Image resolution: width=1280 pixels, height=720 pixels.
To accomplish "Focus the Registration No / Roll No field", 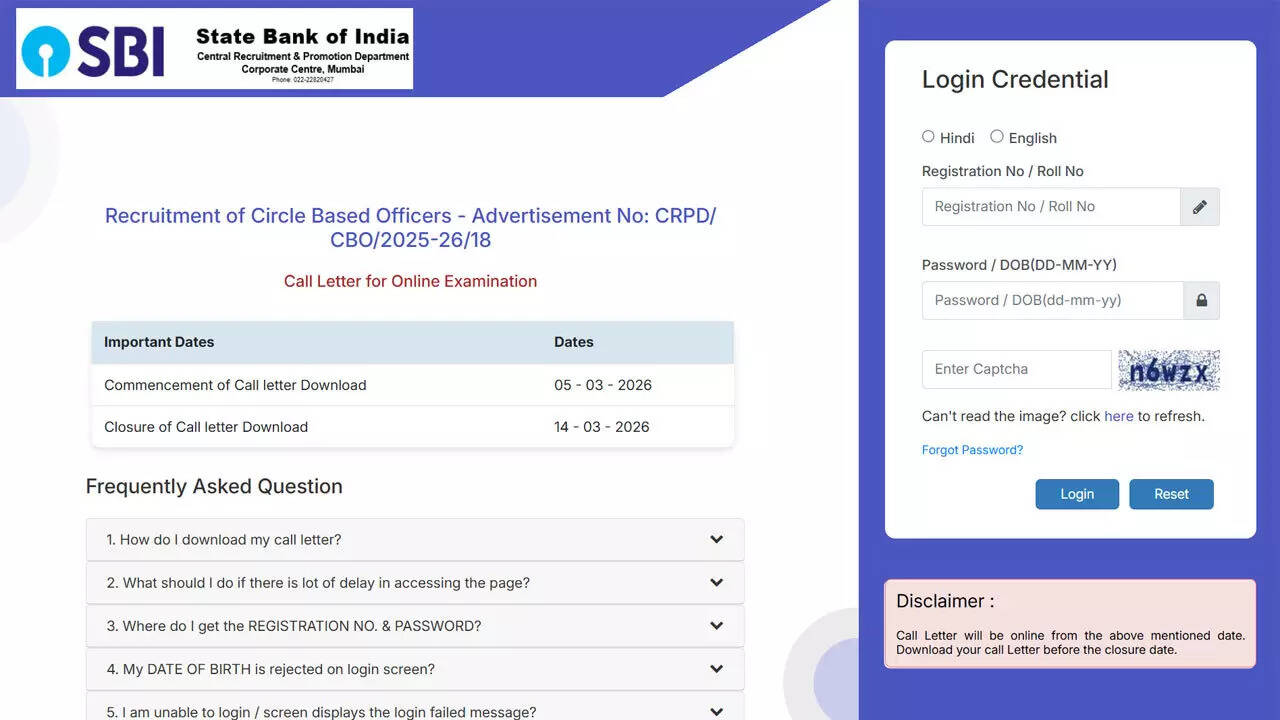I will click(x=1050, y=207).
